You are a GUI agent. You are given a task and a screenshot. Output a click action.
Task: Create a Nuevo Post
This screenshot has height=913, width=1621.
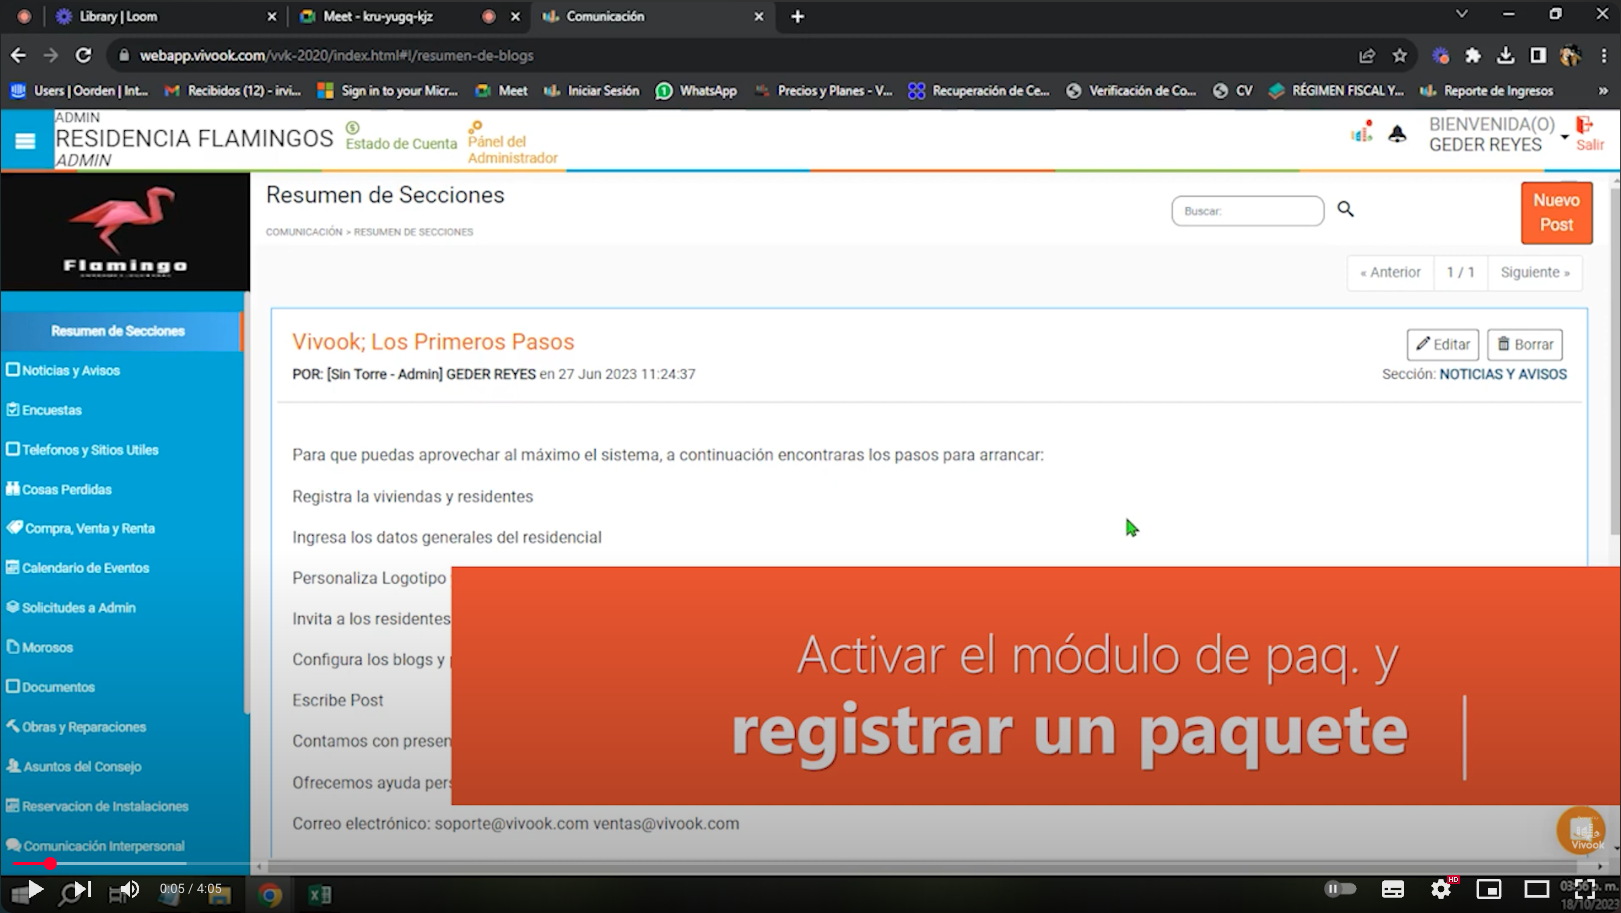coord(1556,213)
